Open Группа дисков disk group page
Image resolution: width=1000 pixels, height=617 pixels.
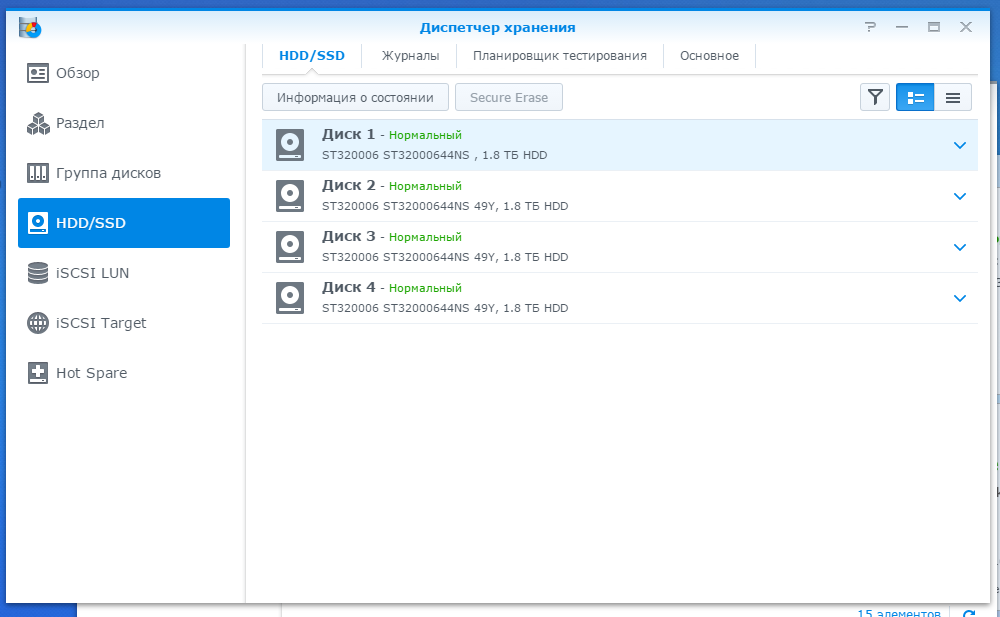[124, 173]
